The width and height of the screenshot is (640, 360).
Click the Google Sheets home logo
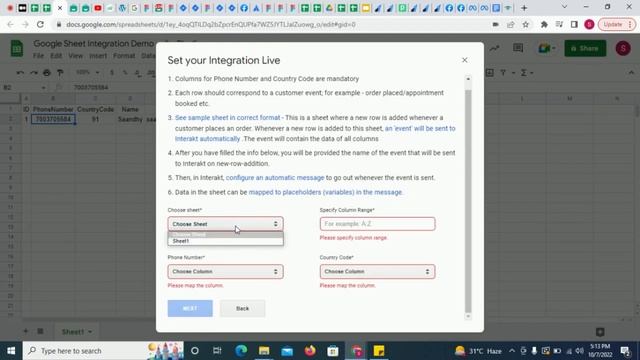[17, 49]
